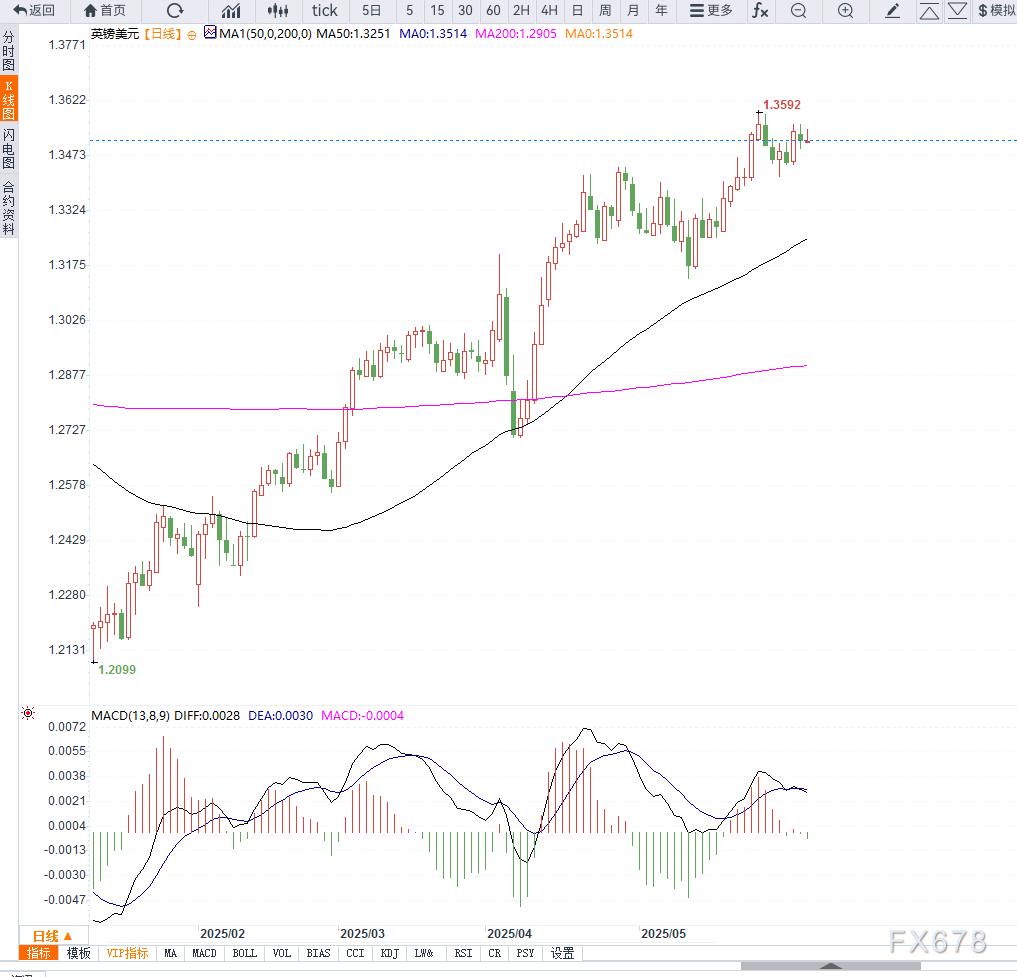Zoom out the chart with minus magnifier

[798, 11]
